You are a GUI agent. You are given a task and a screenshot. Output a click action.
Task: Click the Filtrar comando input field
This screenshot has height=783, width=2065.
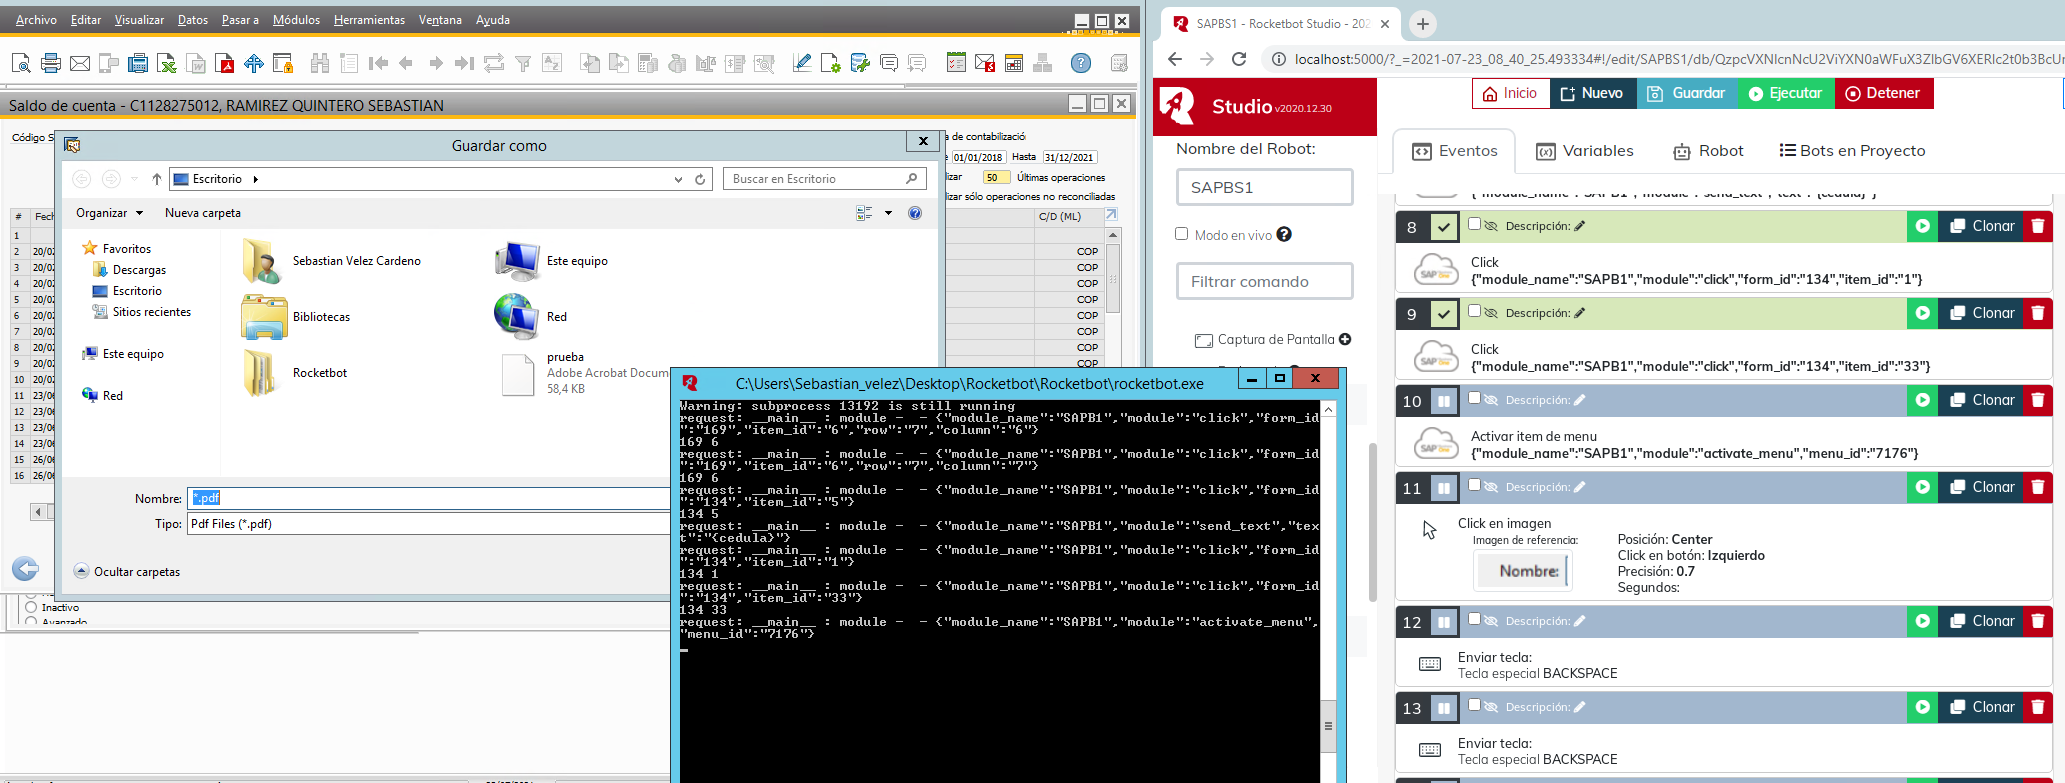click(1264, 282)
